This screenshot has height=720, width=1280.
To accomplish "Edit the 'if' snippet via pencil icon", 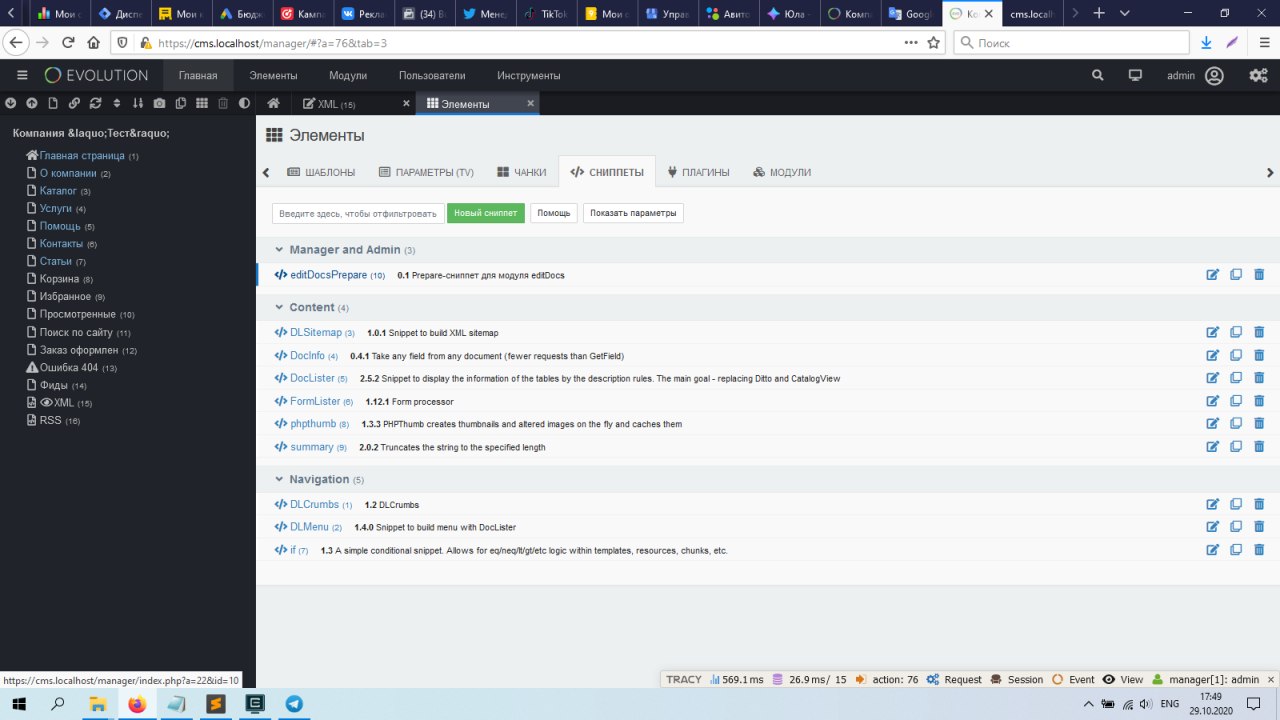I will click(1213, 550).
